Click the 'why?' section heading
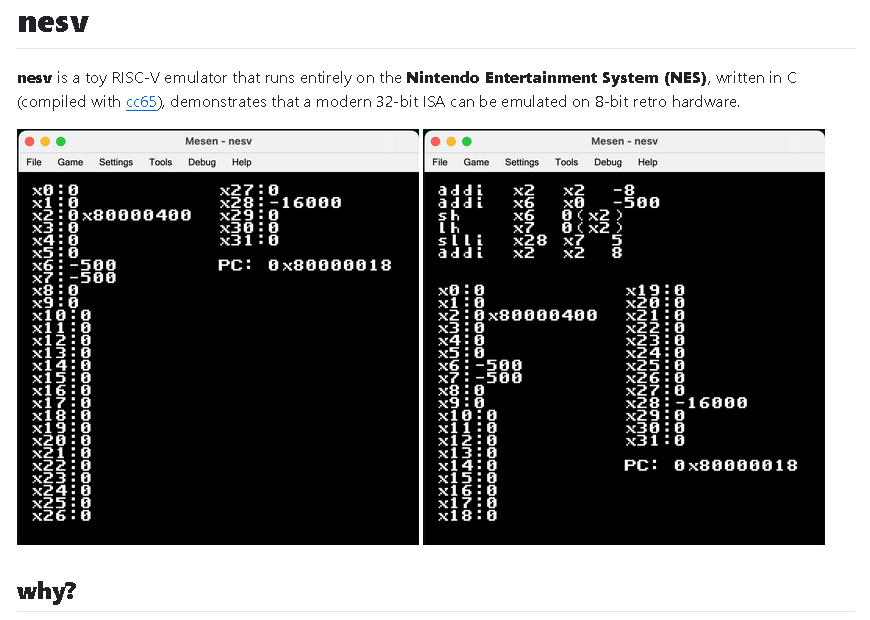This screenshot has height=620, width=870. click(47, 591)
